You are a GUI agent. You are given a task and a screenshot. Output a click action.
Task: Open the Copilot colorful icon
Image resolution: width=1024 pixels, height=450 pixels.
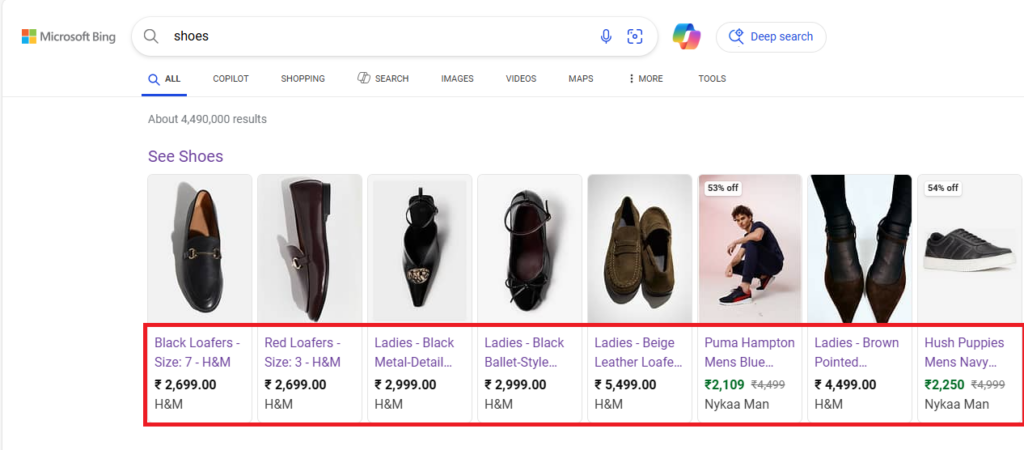tap(686, 37)
